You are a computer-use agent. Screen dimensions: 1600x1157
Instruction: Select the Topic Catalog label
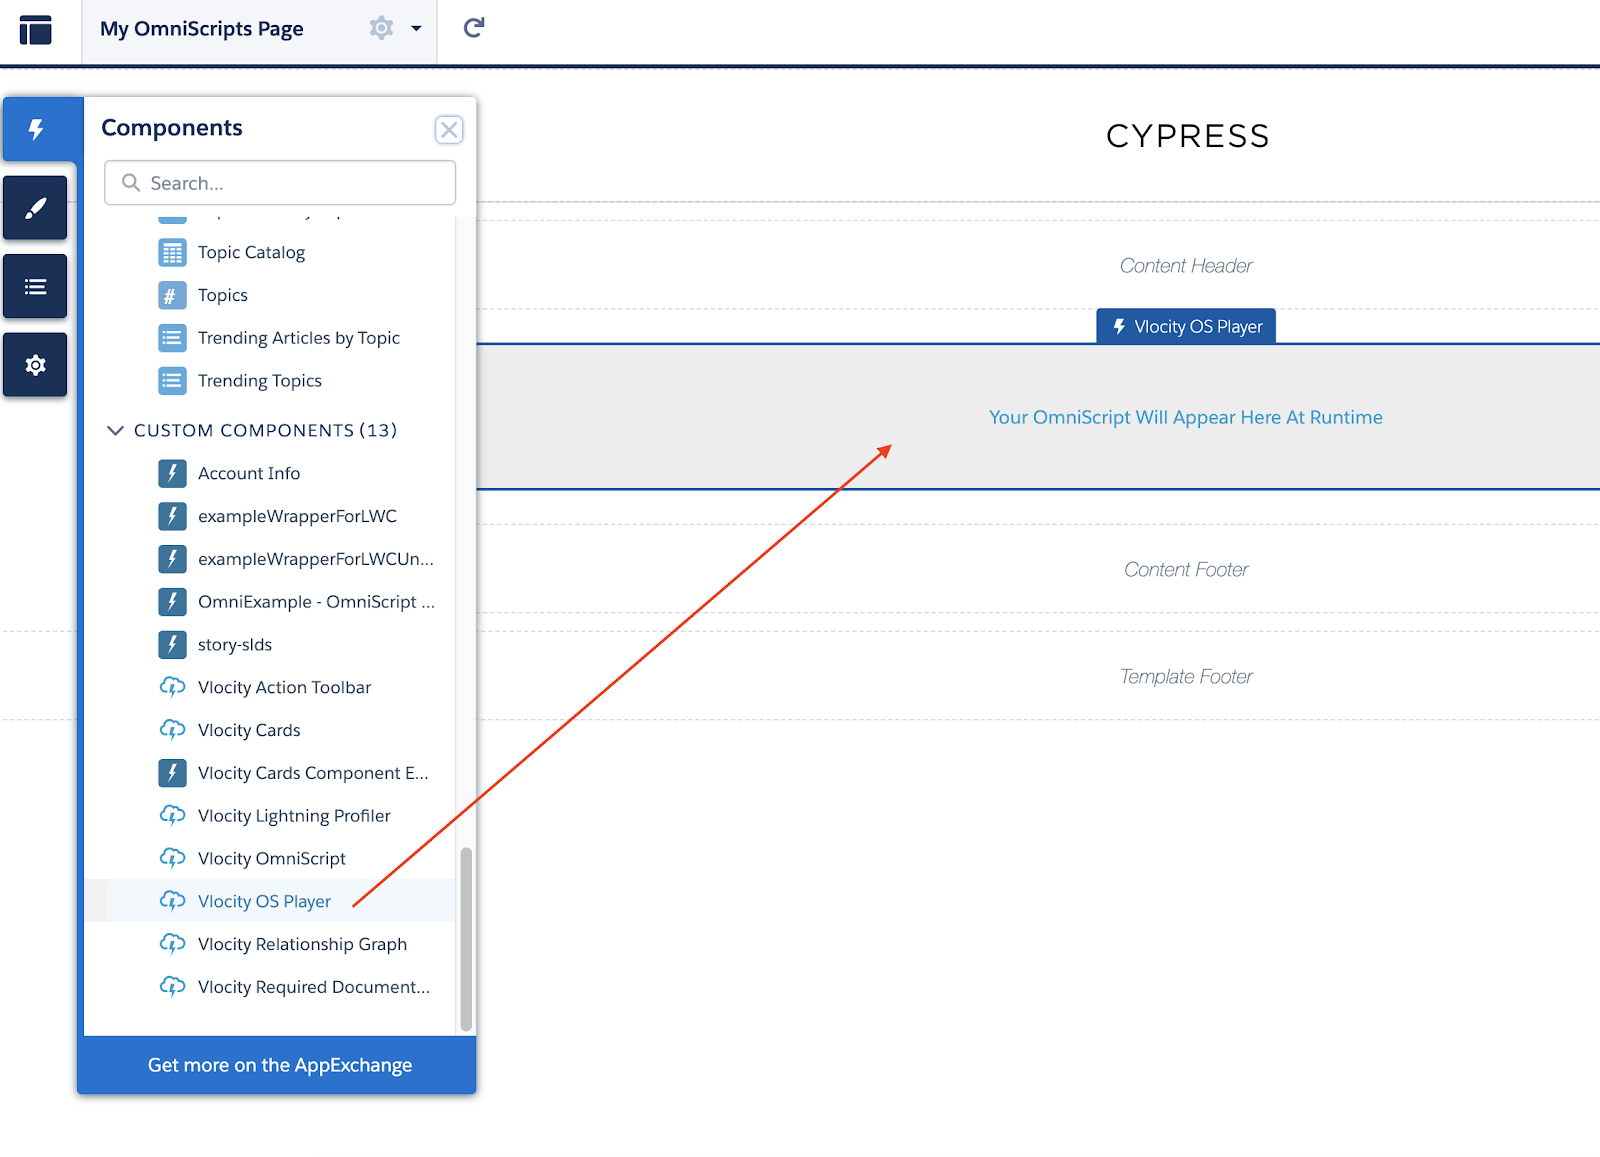[x=251, y=253]
